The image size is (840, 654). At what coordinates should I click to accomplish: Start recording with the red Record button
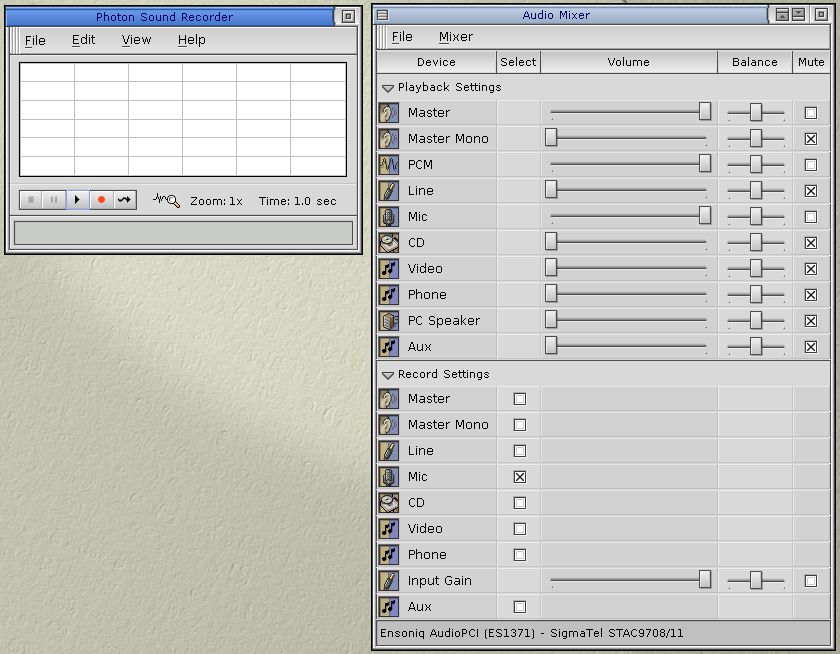tap(101, 200)
